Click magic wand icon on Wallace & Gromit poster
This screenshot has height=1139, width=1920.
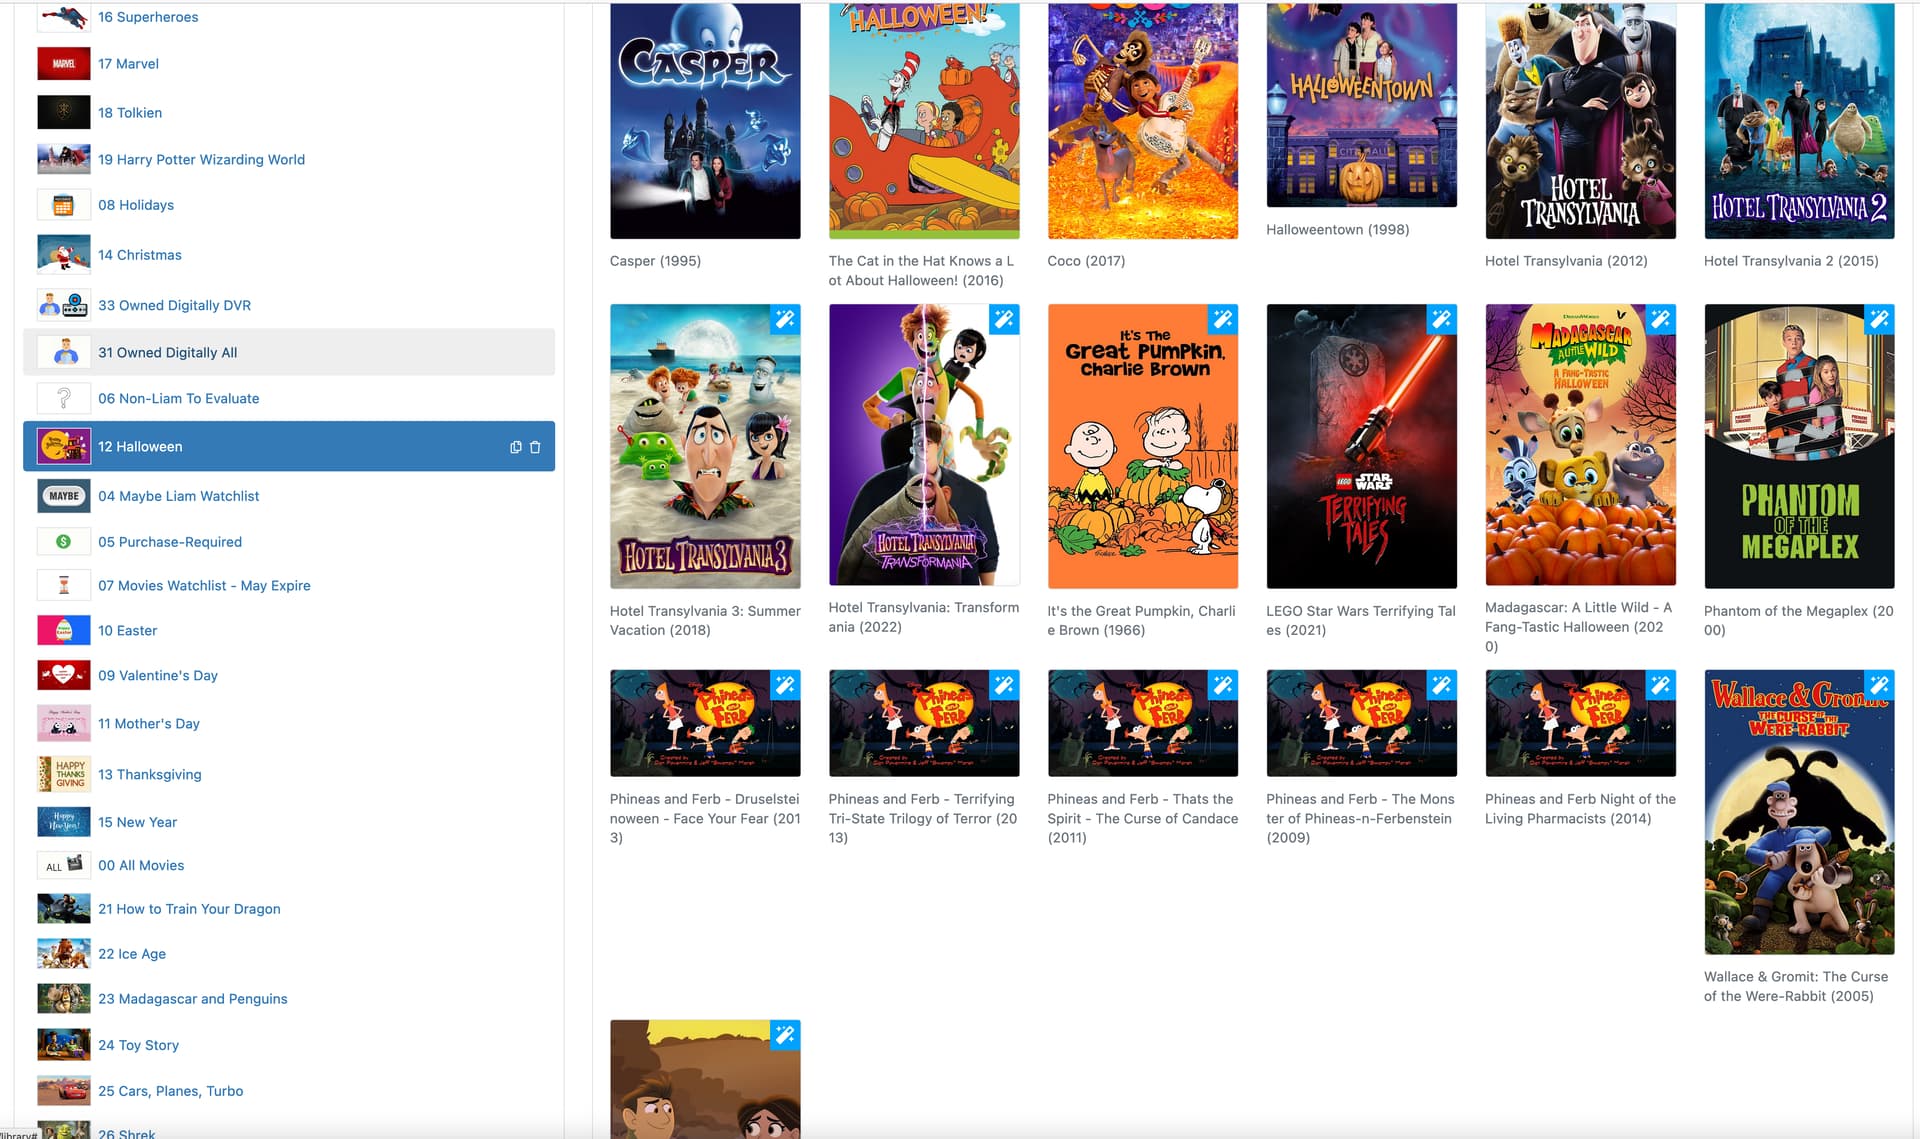[x=1879, y=685]
